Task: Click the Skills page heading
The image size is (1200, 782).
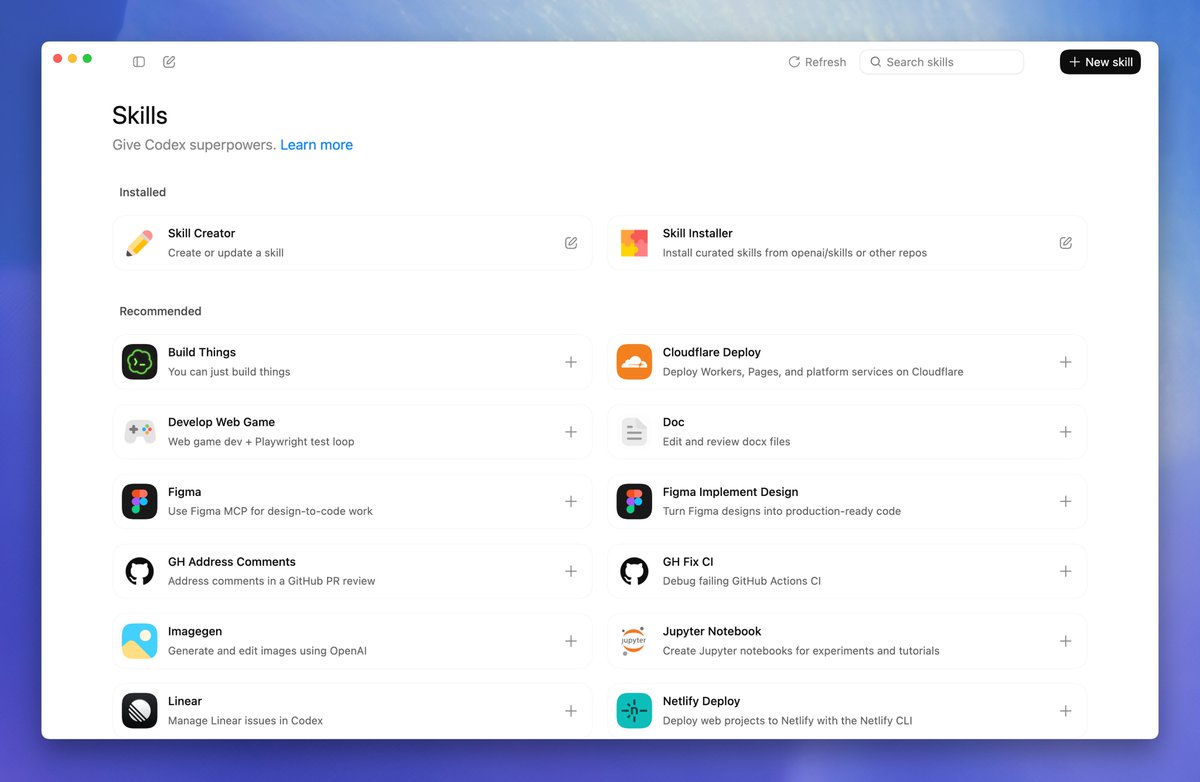Action: pos(140,115)
